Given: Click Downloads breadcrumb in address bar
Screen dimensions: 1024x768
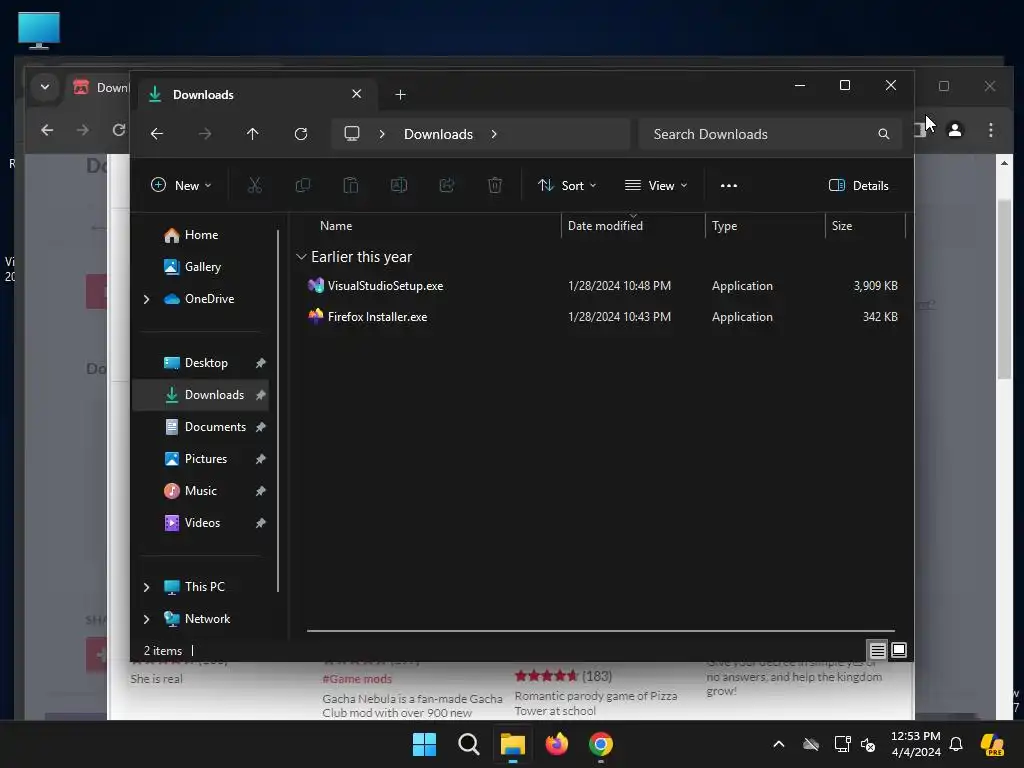Looking at the screenshot, I should (x=438, y=134).
